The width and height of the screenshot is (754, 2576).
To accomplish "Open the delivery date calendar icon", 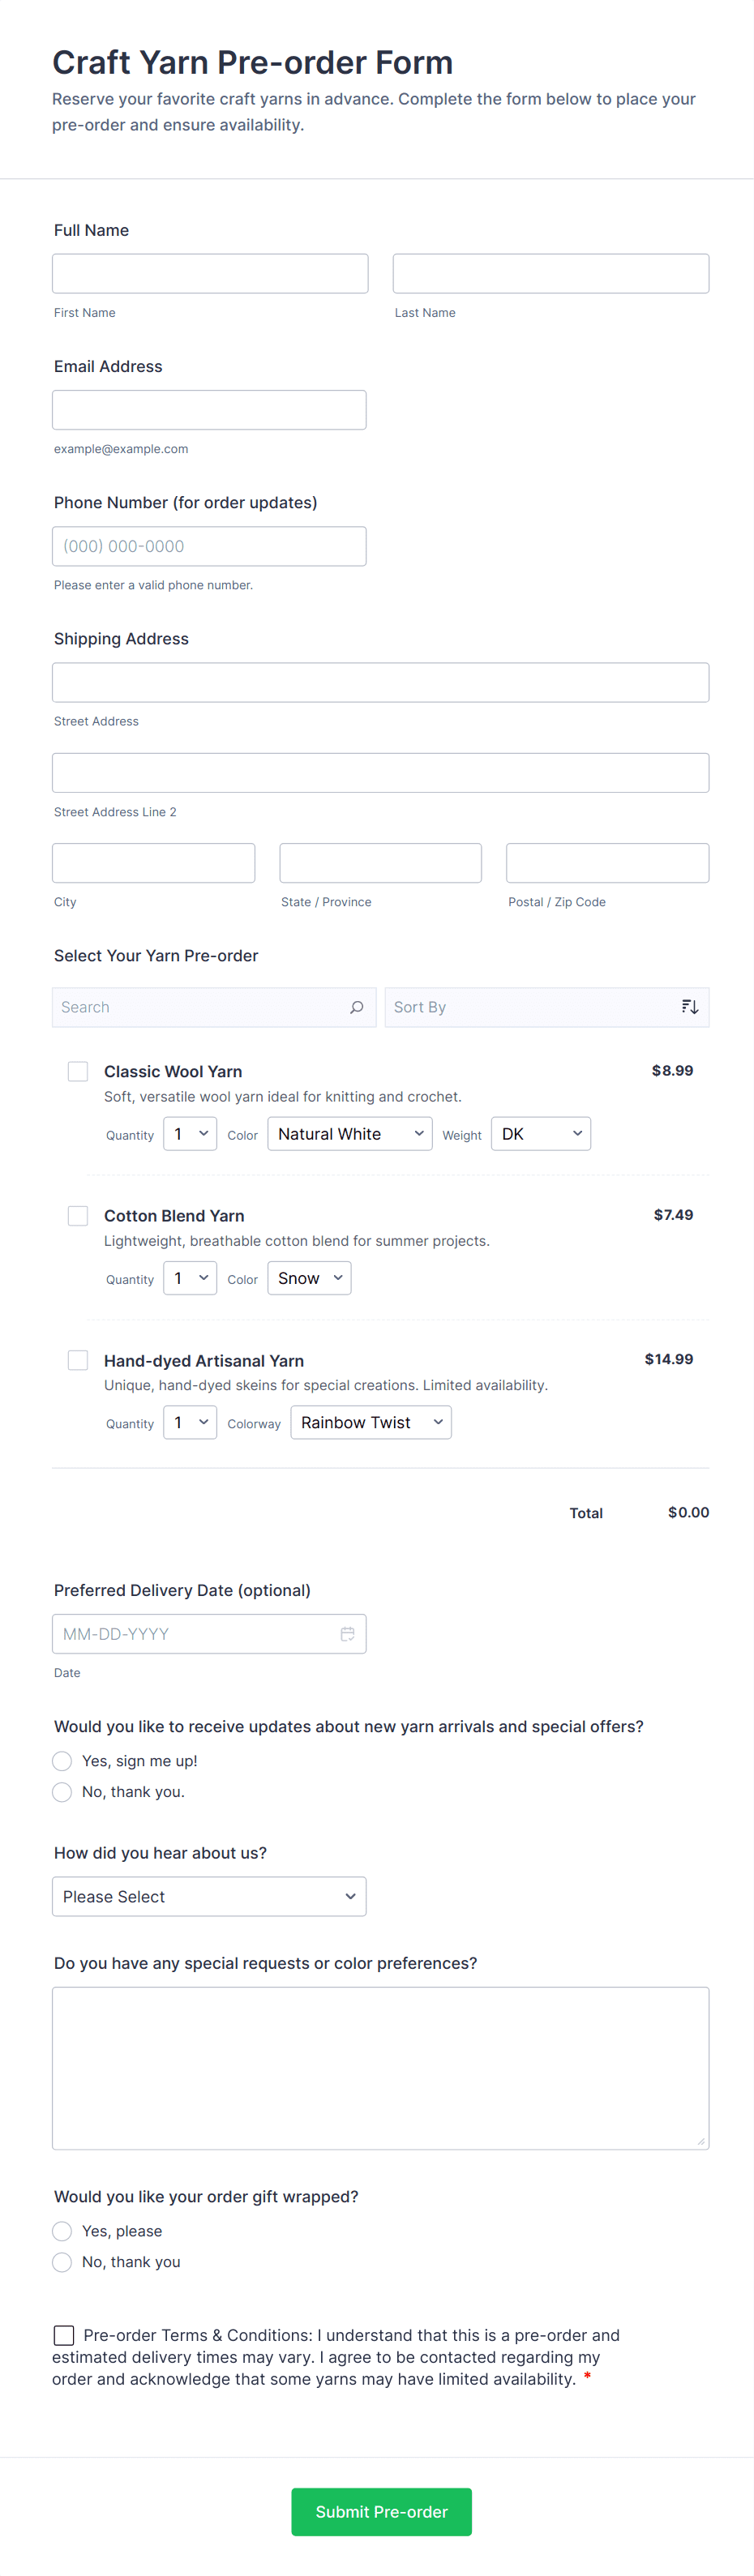I will tap(347, 1634).
